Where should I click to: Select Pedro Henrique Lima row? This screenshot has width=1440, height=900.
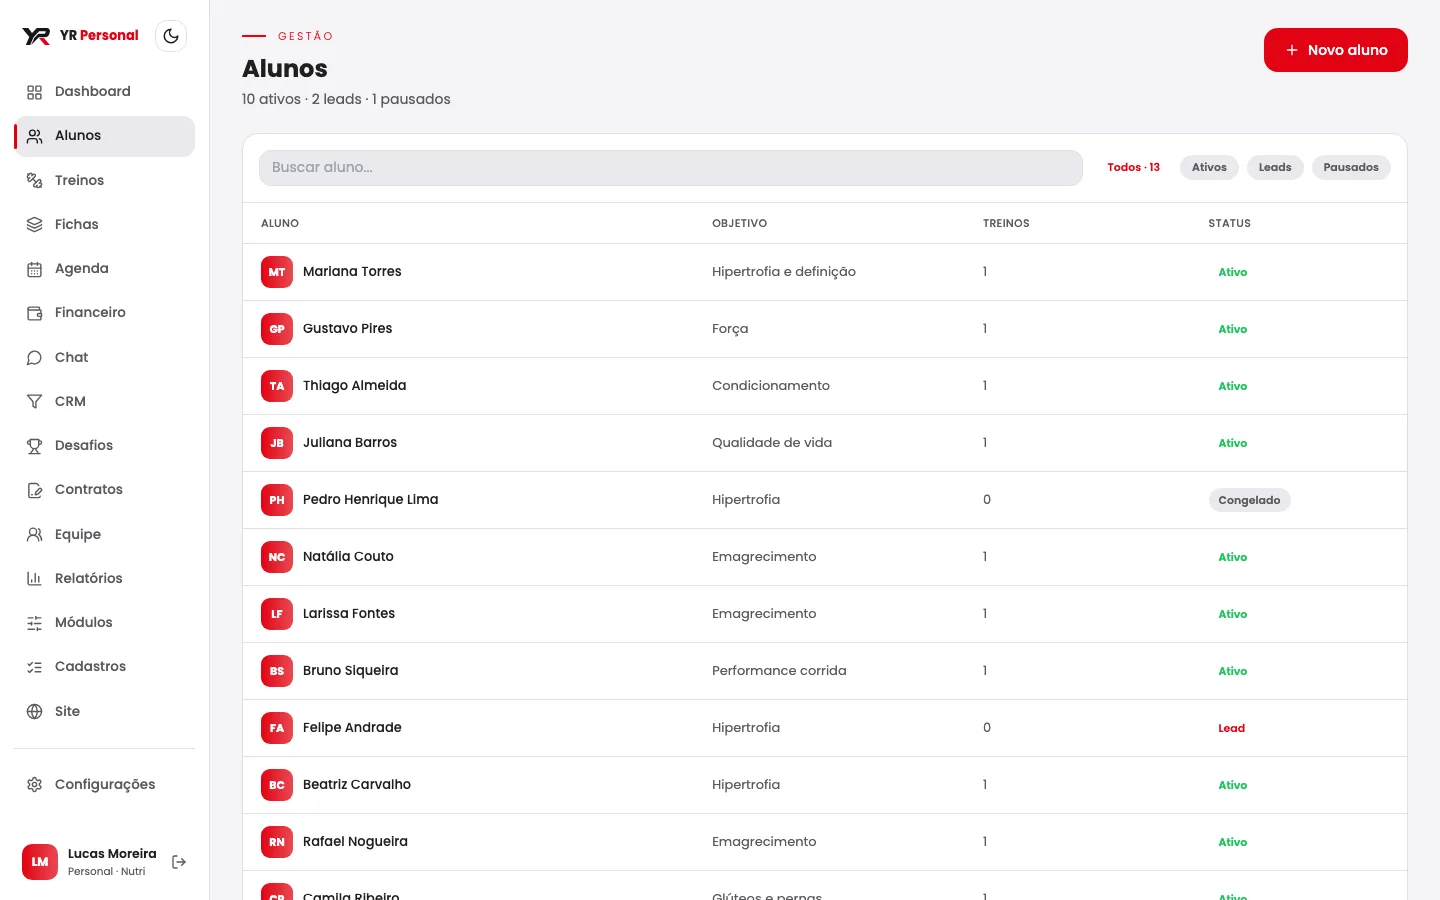click(x=825, y=500)
